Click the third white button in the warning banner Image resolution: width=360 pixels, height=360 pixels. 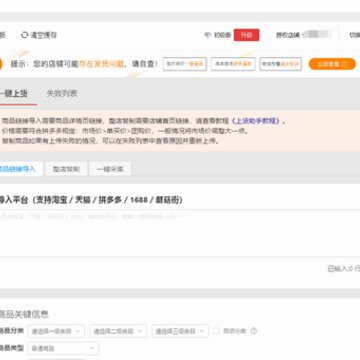point(281,64)
